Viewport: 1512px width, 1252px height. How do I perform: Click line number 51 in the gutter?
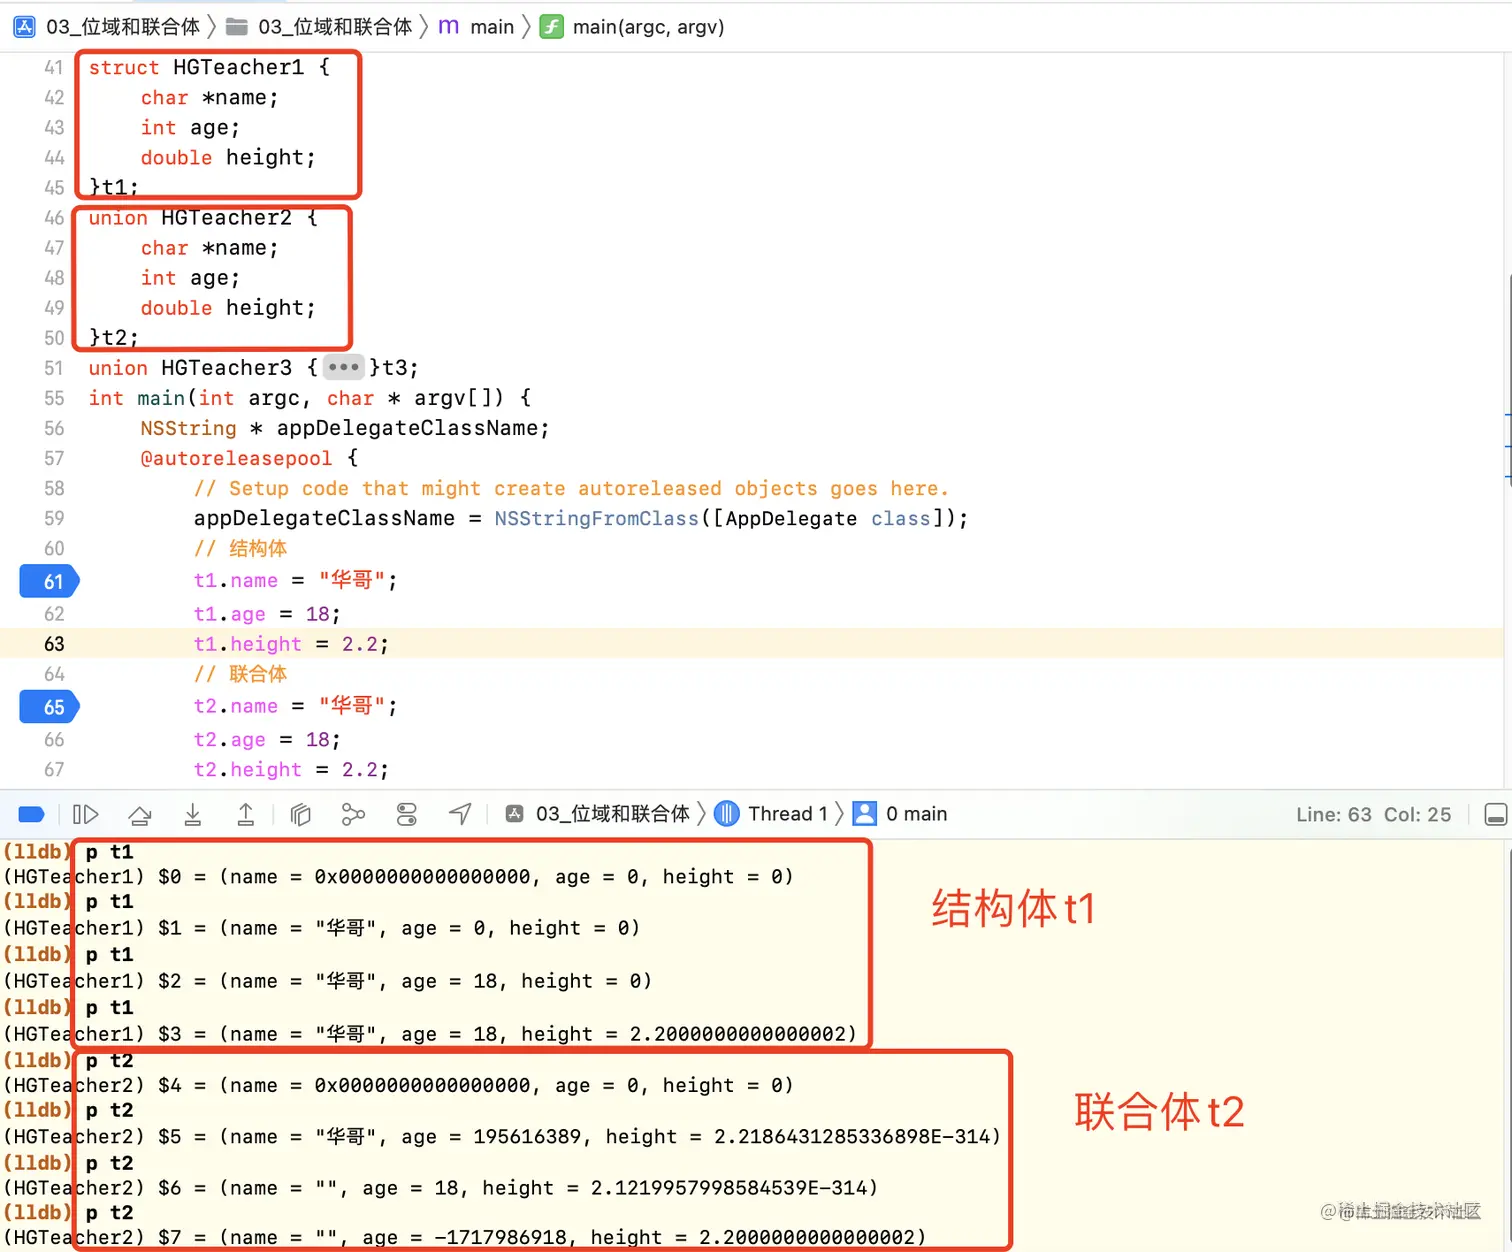tap(54, 368)
